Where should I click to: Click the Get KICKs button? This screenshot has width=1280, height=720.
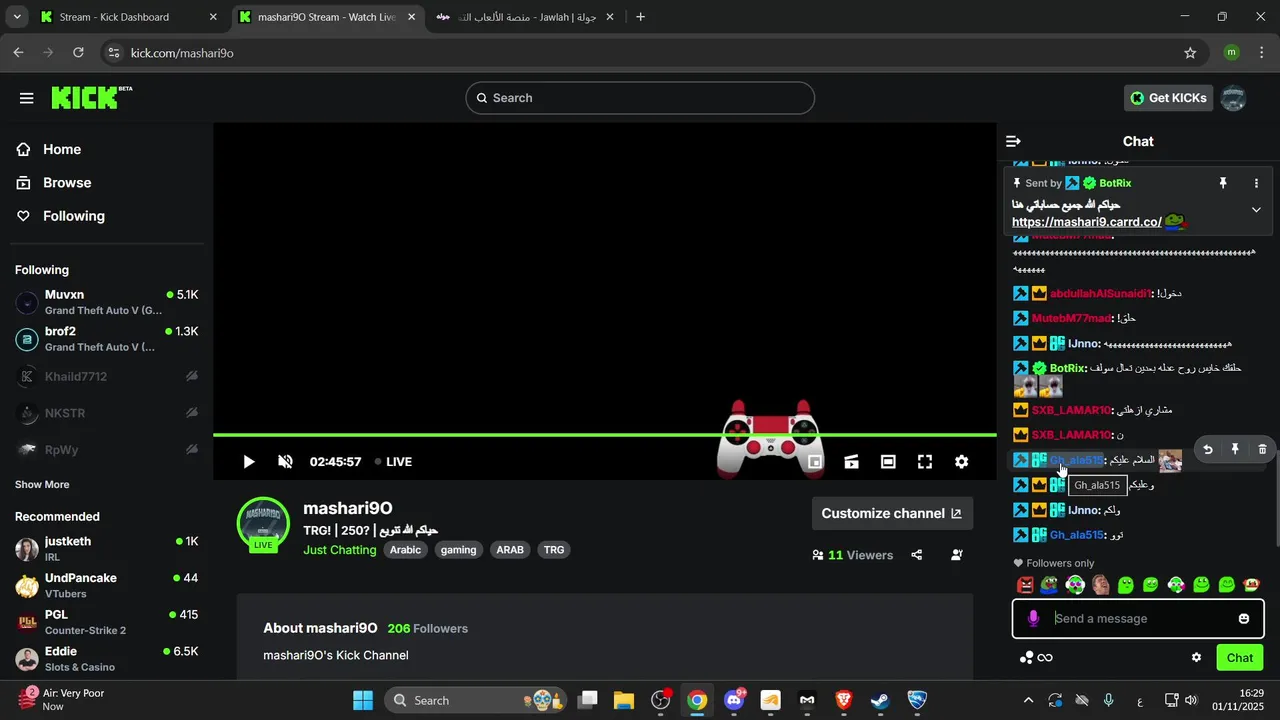tap(1168, 98)
